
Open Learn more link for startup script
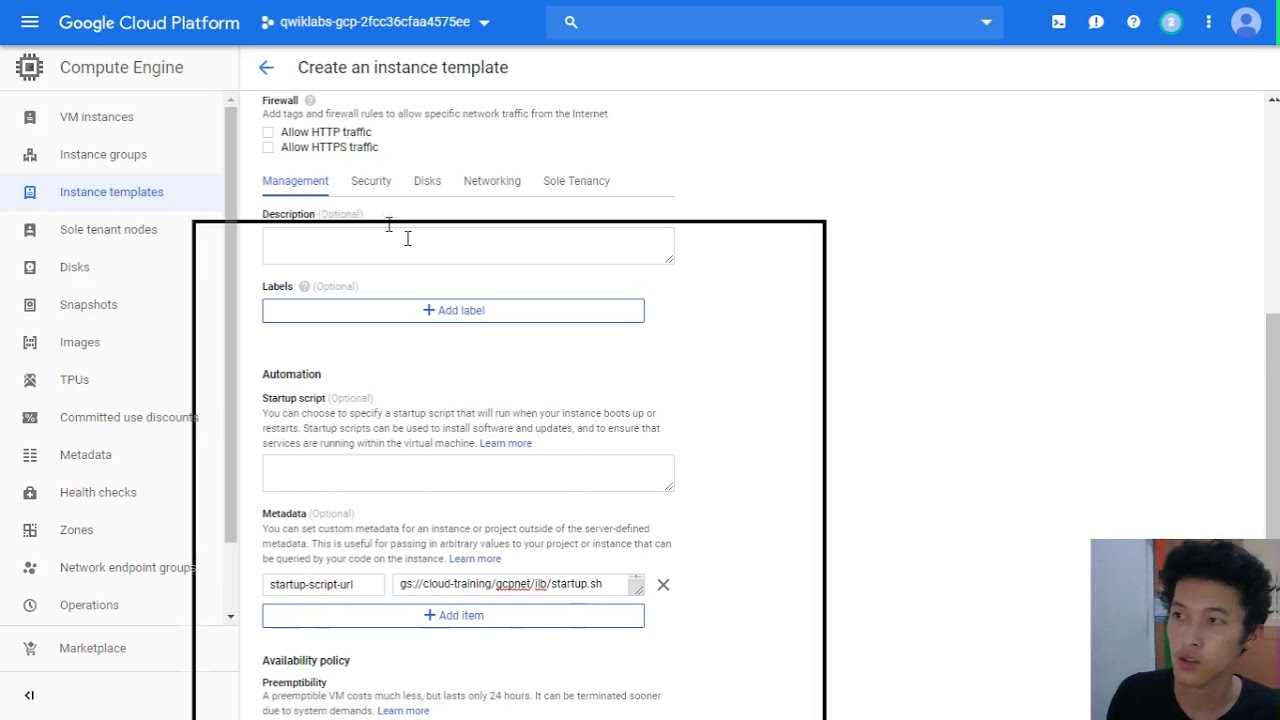pyautogui.click(x=505, y=443)
